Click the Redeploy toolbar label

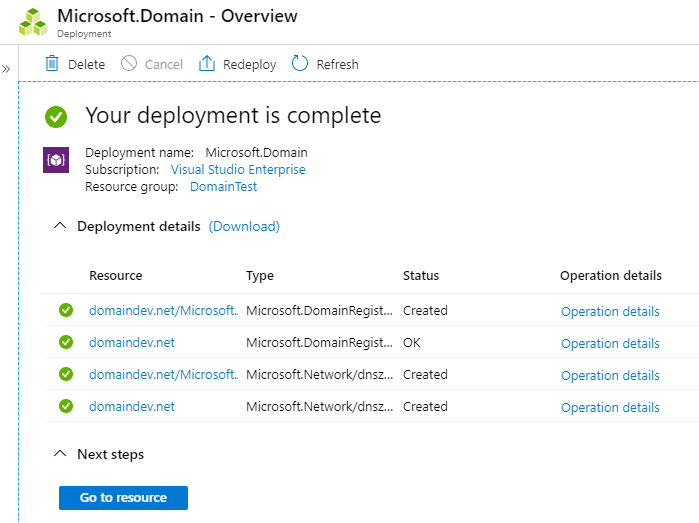(249, 64)
